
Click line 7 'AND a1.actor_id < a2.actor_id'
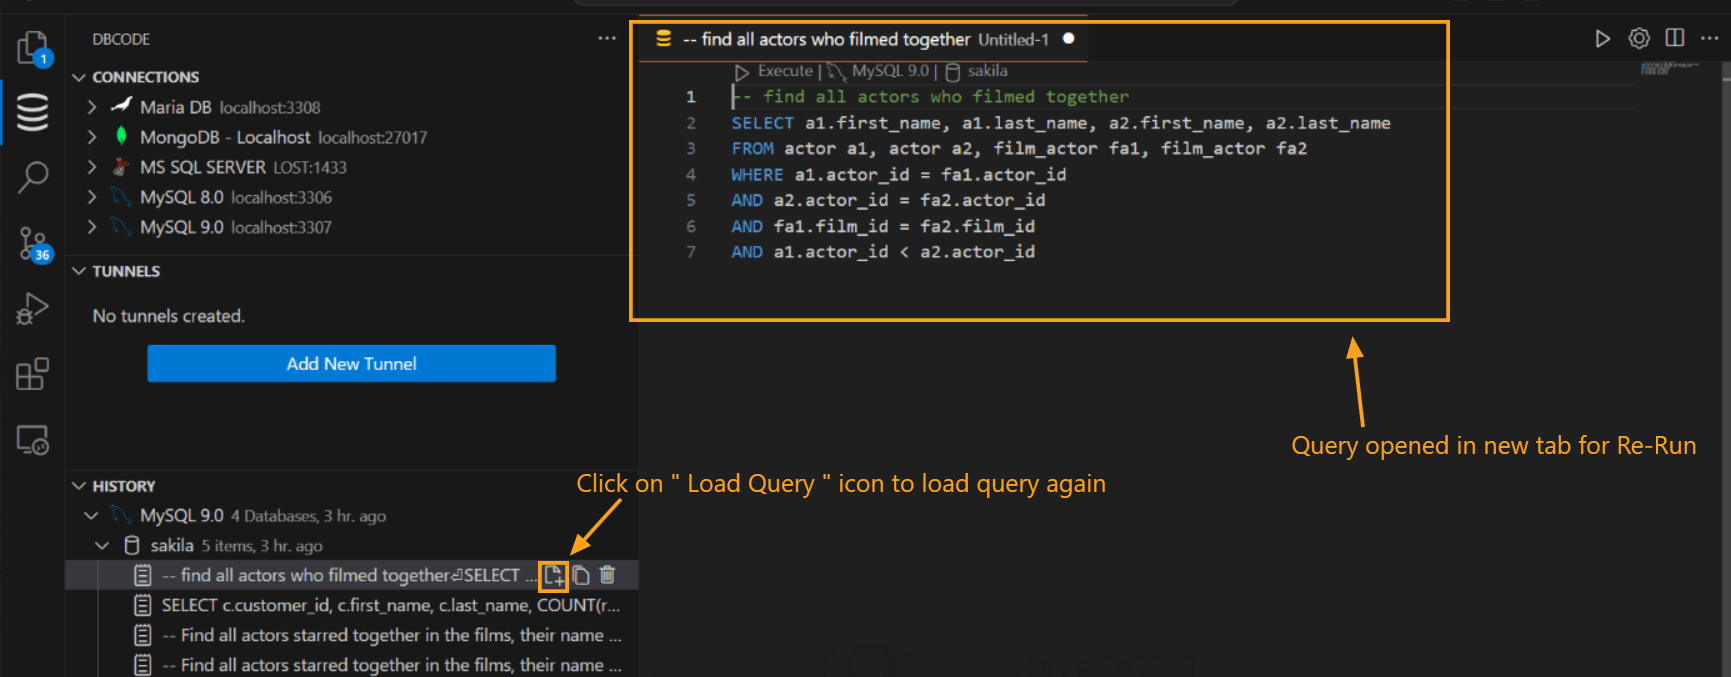(x=883, y=252)
